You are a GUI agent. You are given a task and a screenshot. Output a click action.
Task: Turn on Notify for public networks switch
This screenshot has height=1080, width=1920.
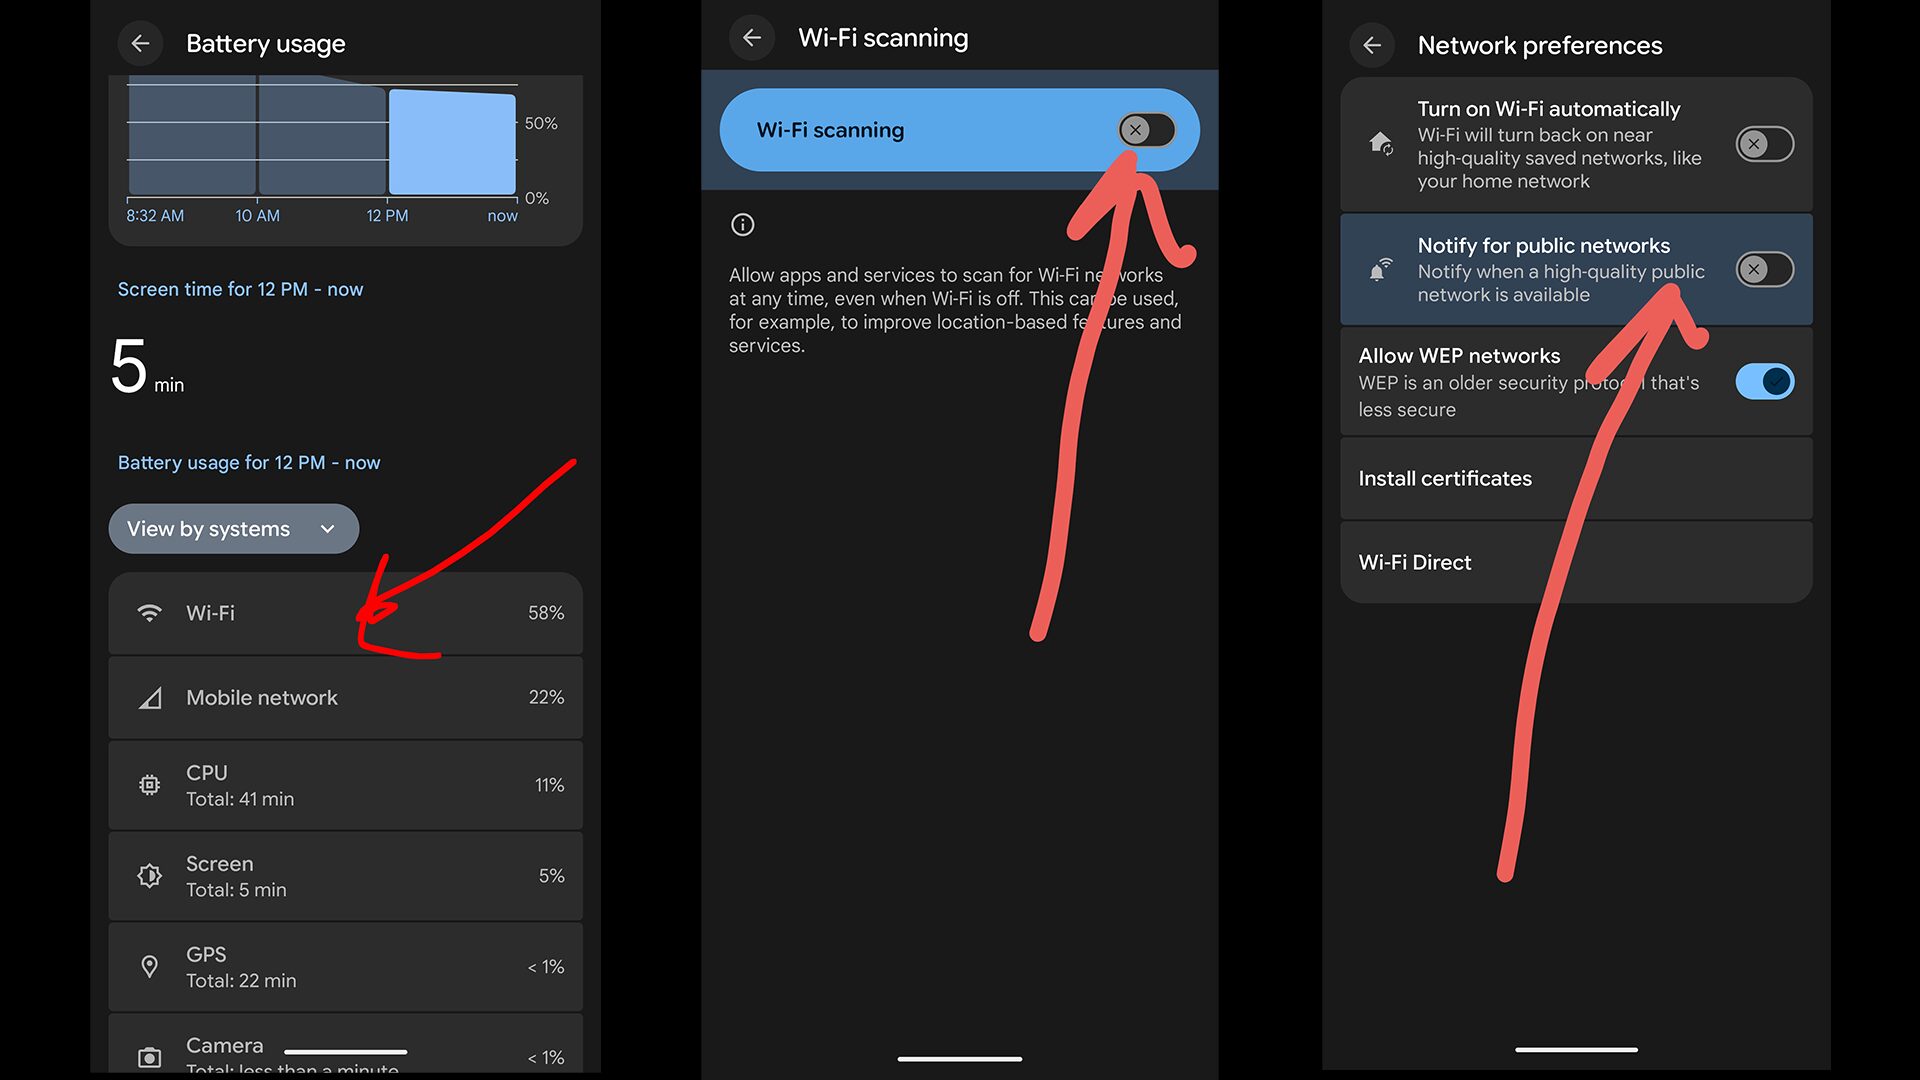click(1764, 270)
